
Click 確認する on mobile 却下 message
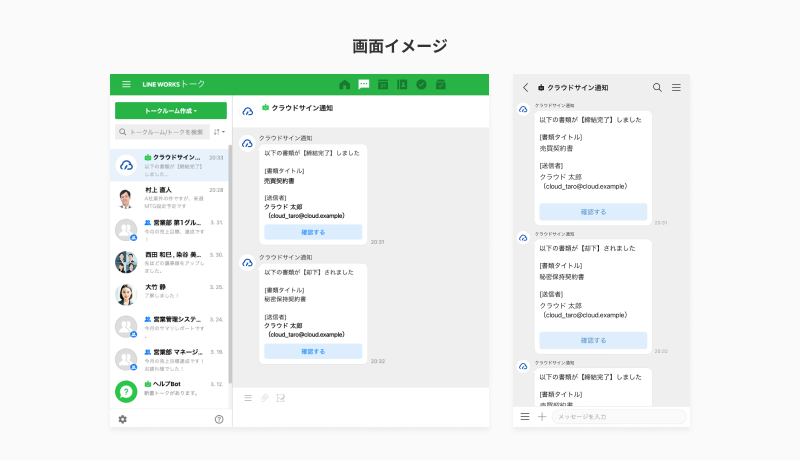click(593, 340)
